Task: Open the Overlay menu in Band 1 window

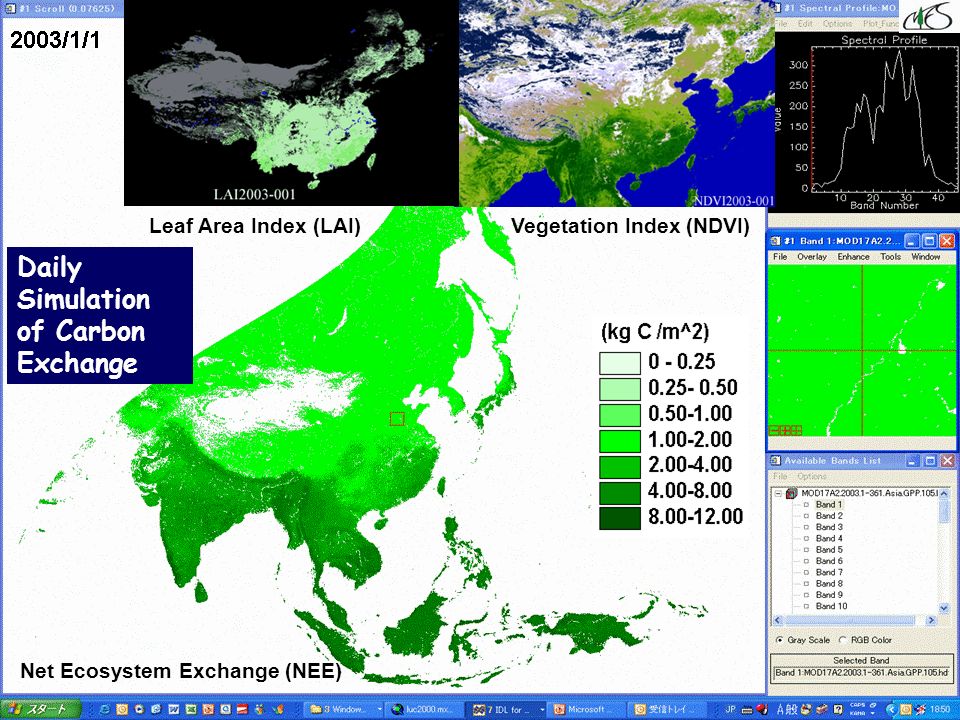Action: [812, 257]
